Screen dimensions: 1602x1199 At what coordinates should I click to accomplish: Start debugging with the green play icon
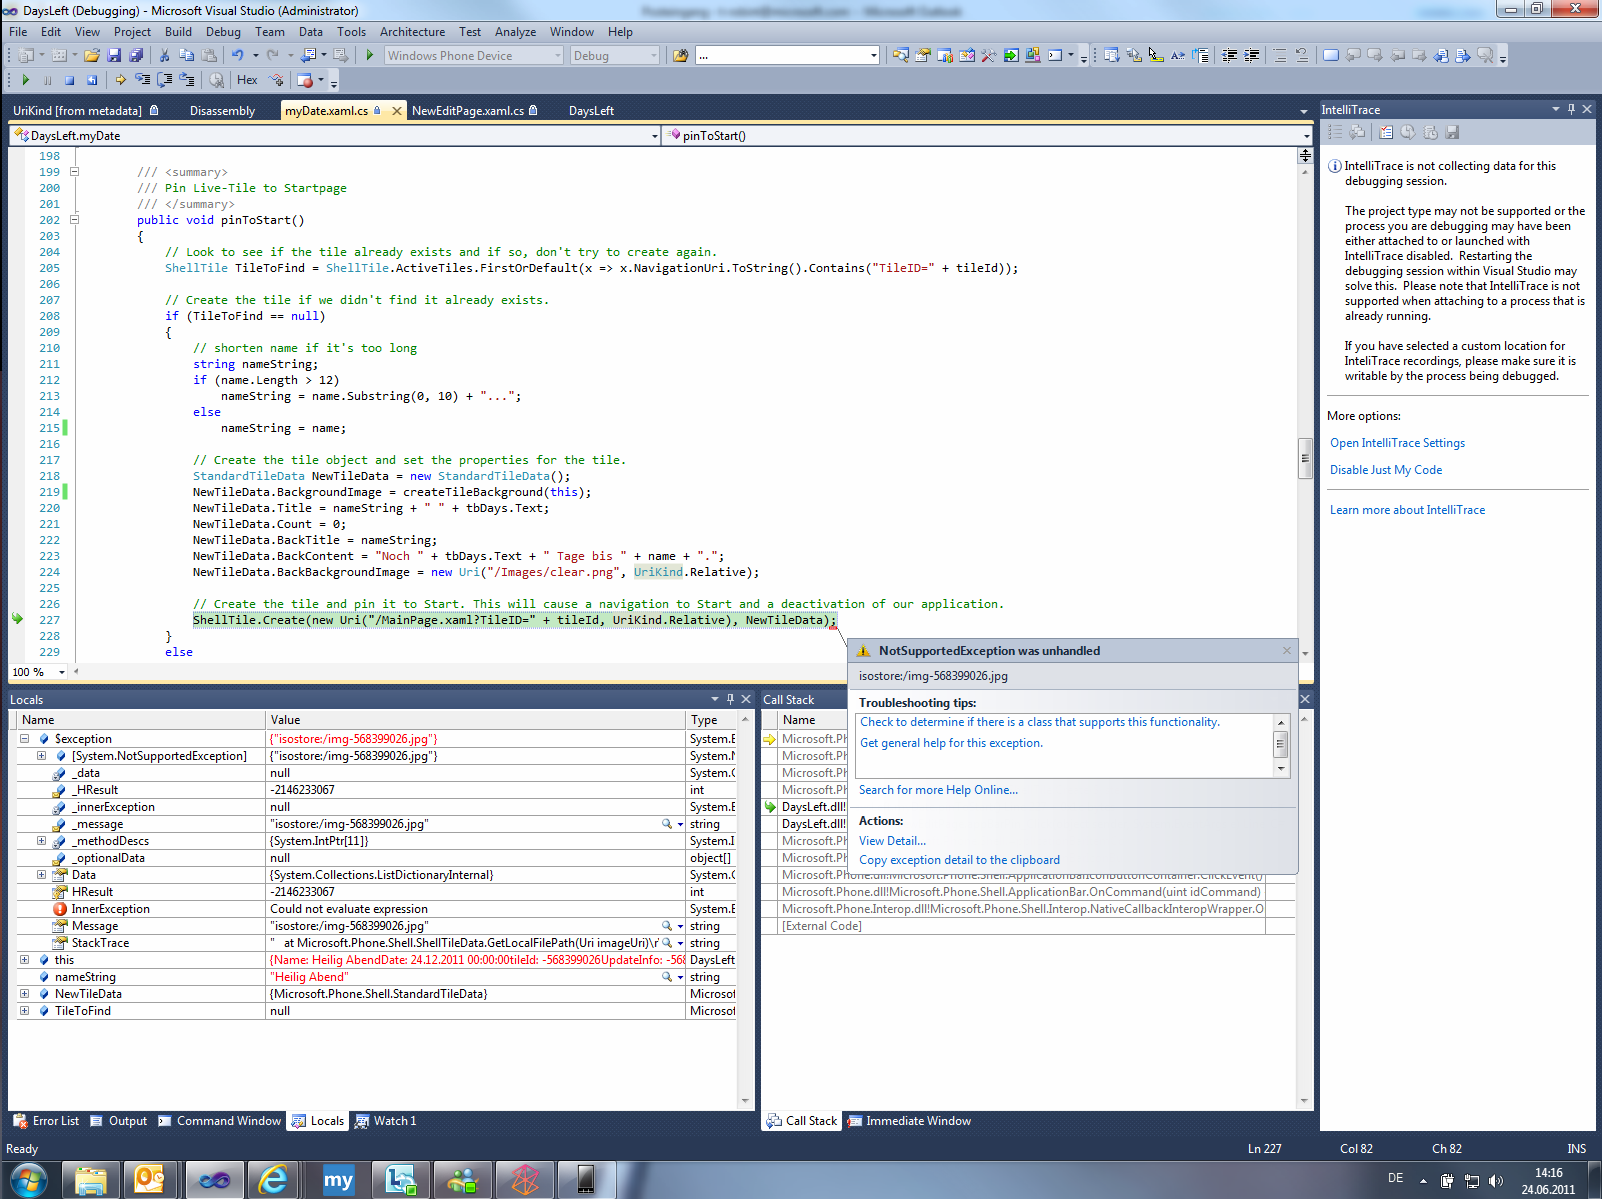coord(370,55)
